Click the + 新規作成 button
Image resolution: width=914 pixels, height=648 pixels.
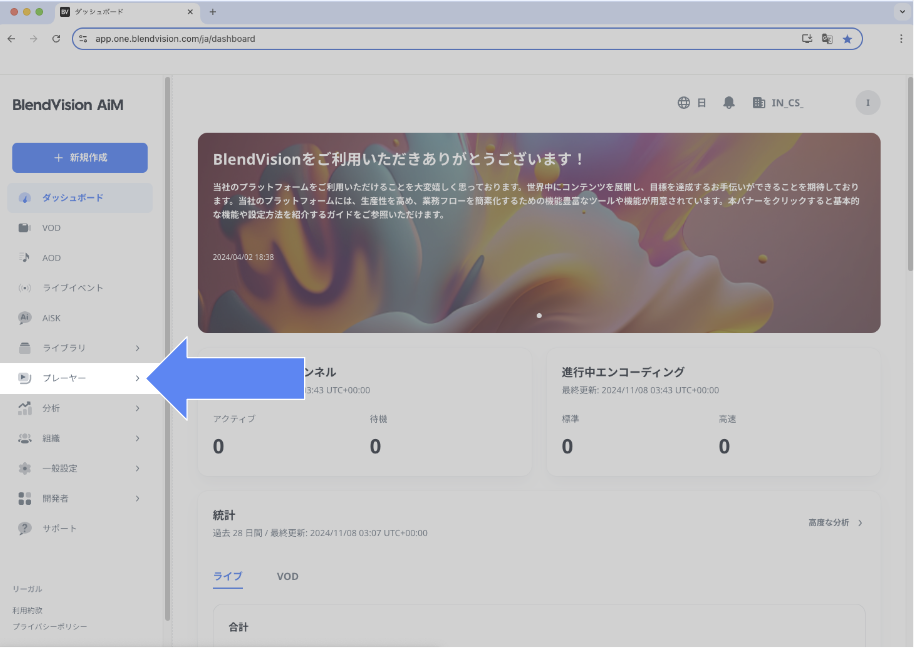(80, 158)
